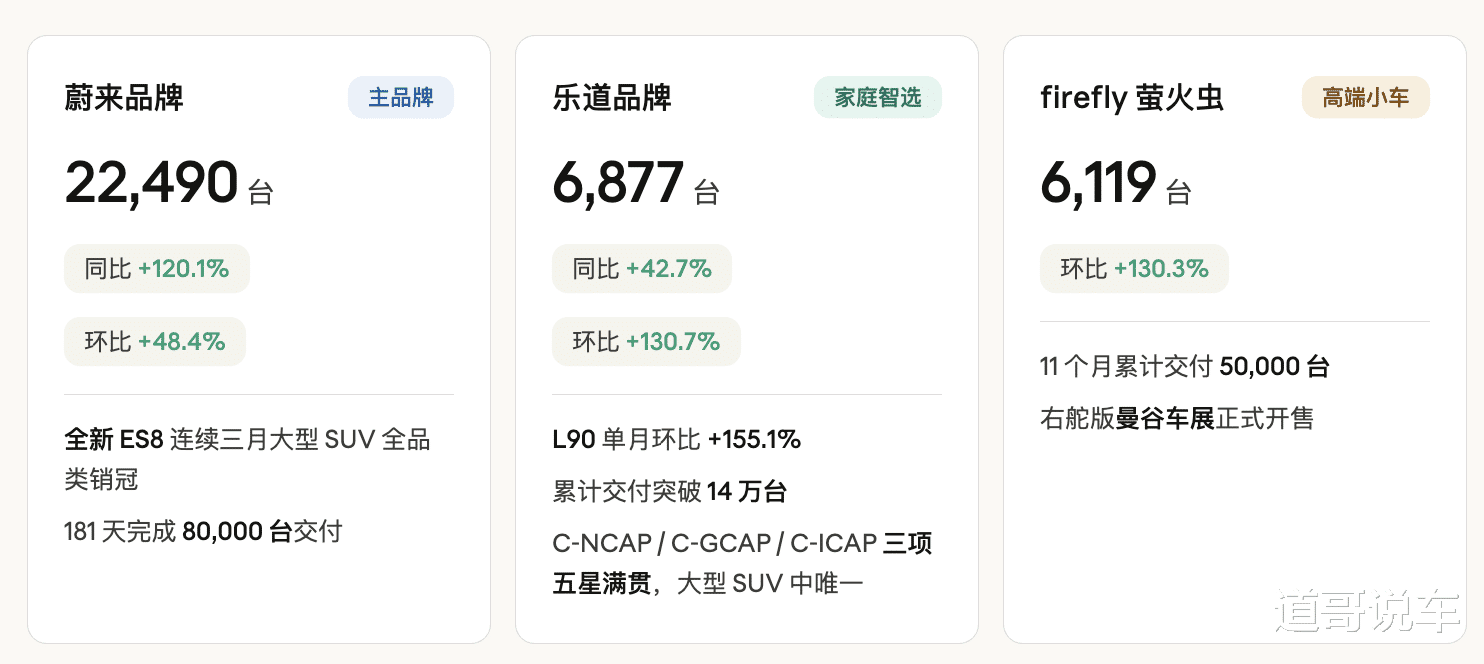1484x664 pixels.
Task: Click the 全新 ES8 sales champion note
Action: pyautogui.click(x=247, y=459)
